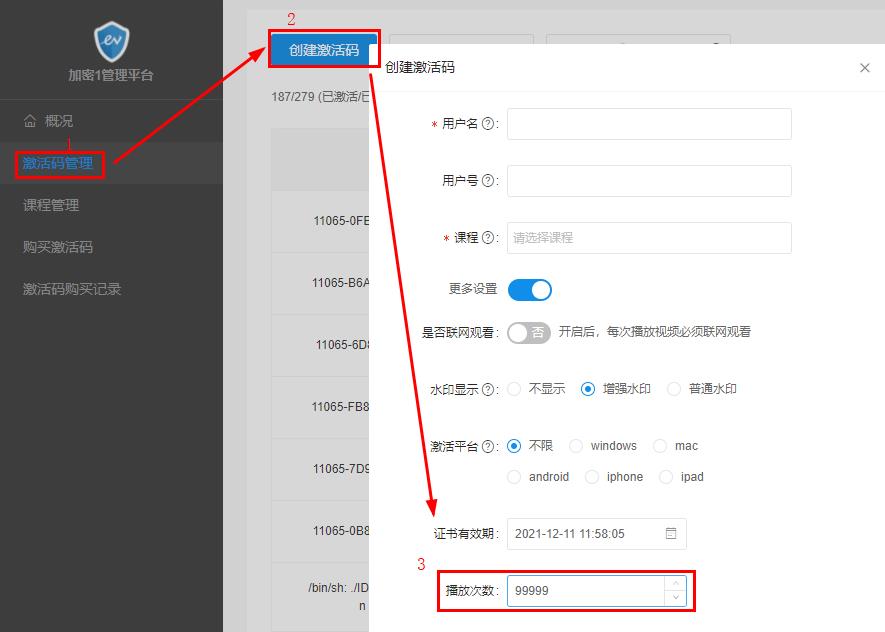Choose windows as activation platform
Viewport: 885px width, 632px height.
(576, 446)
